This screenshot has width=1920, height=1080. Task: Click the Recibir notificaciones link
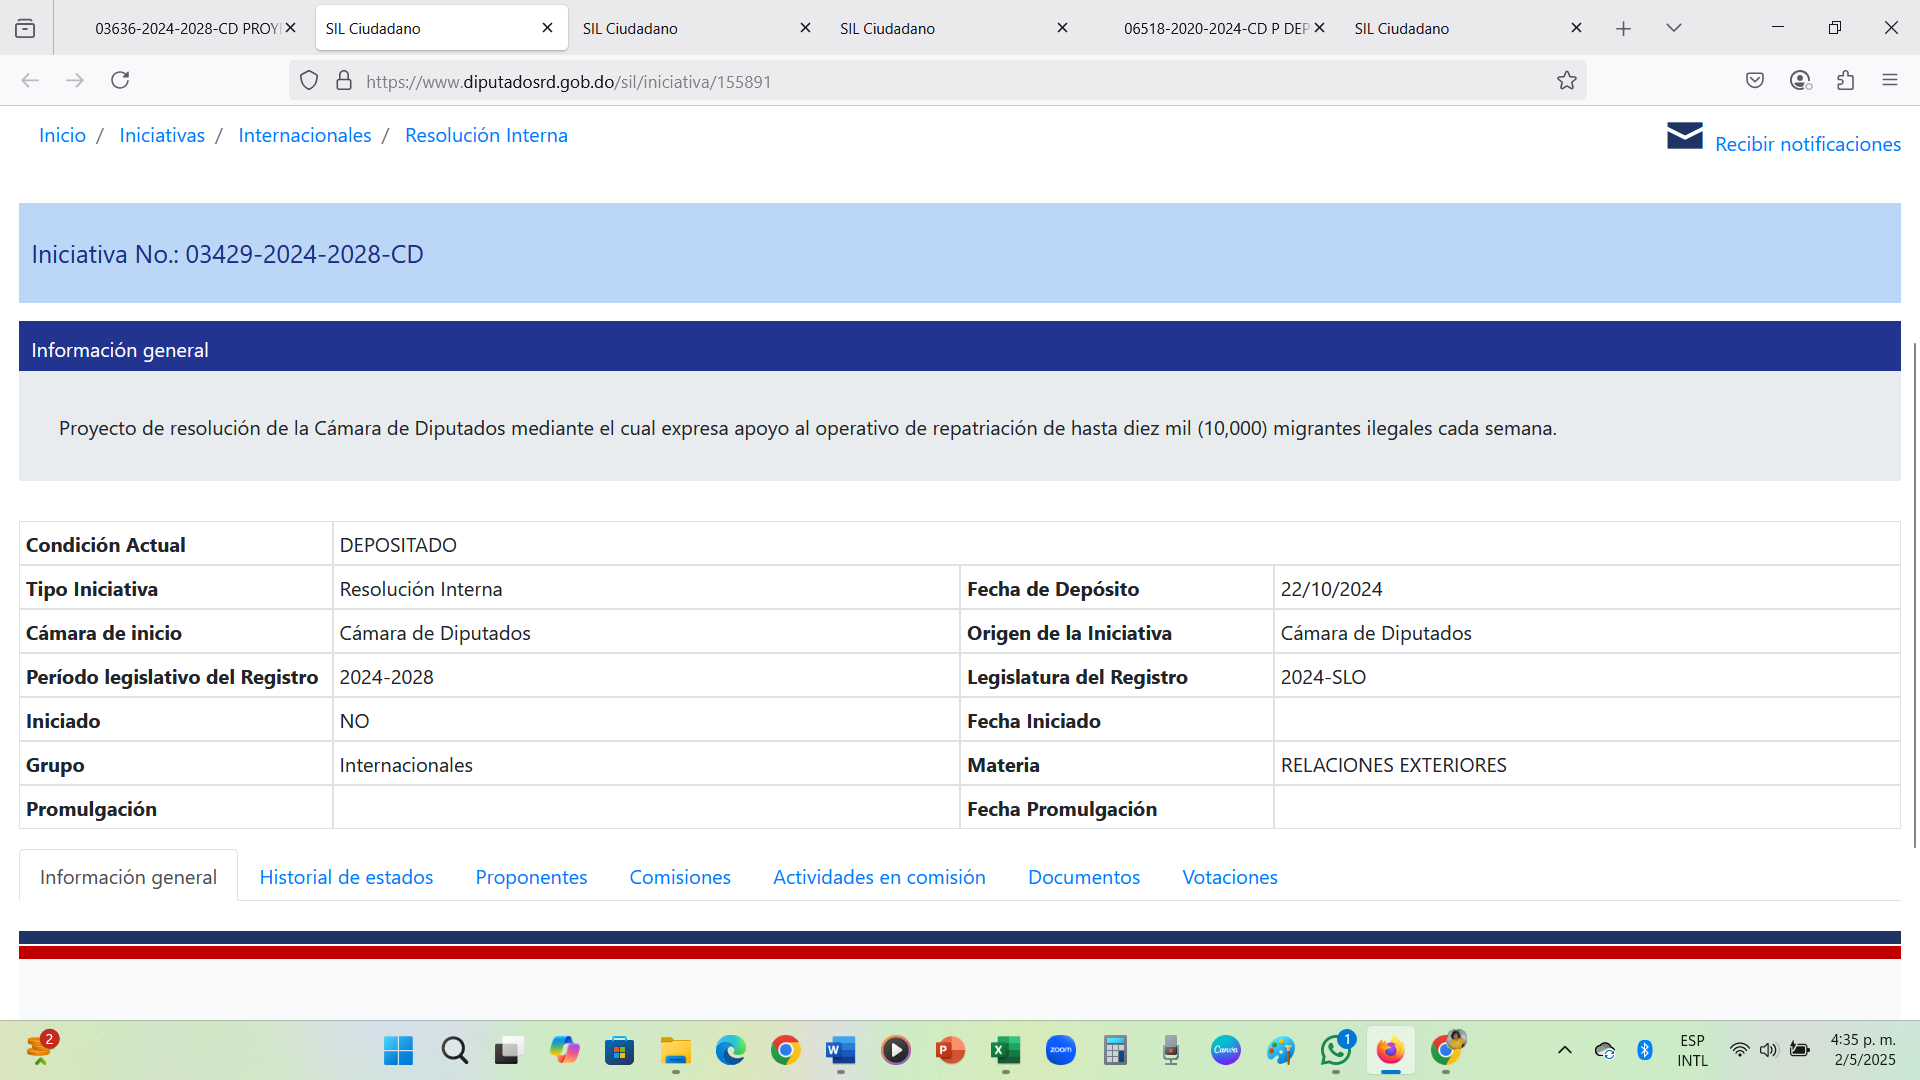(x=1808, y=144)
